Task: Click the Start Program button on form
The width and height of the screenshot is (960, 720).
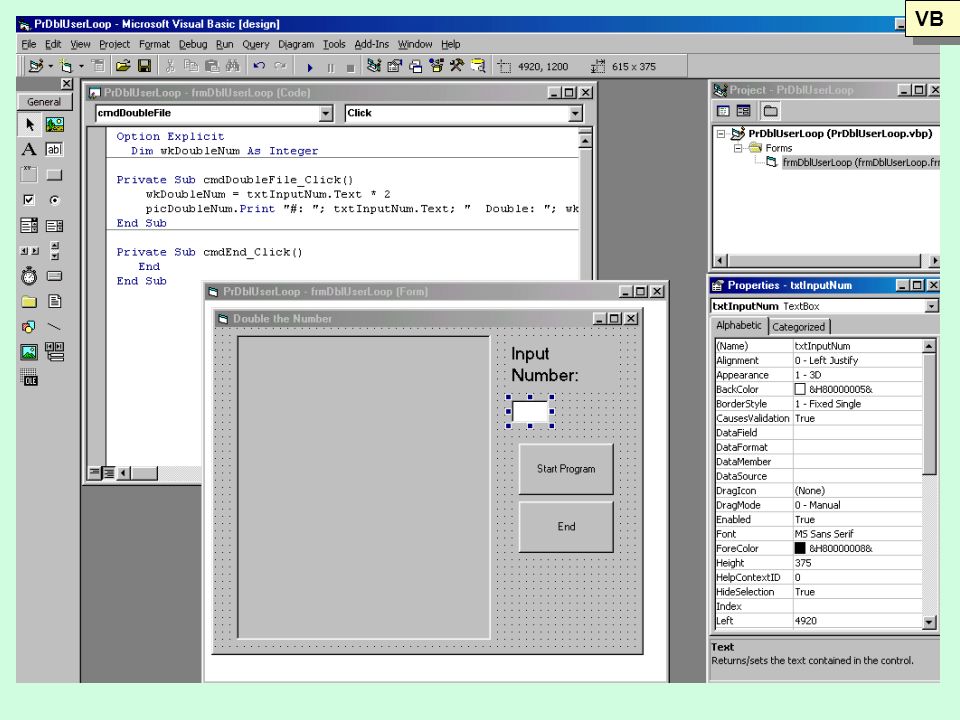Action: tap(566, 469)
